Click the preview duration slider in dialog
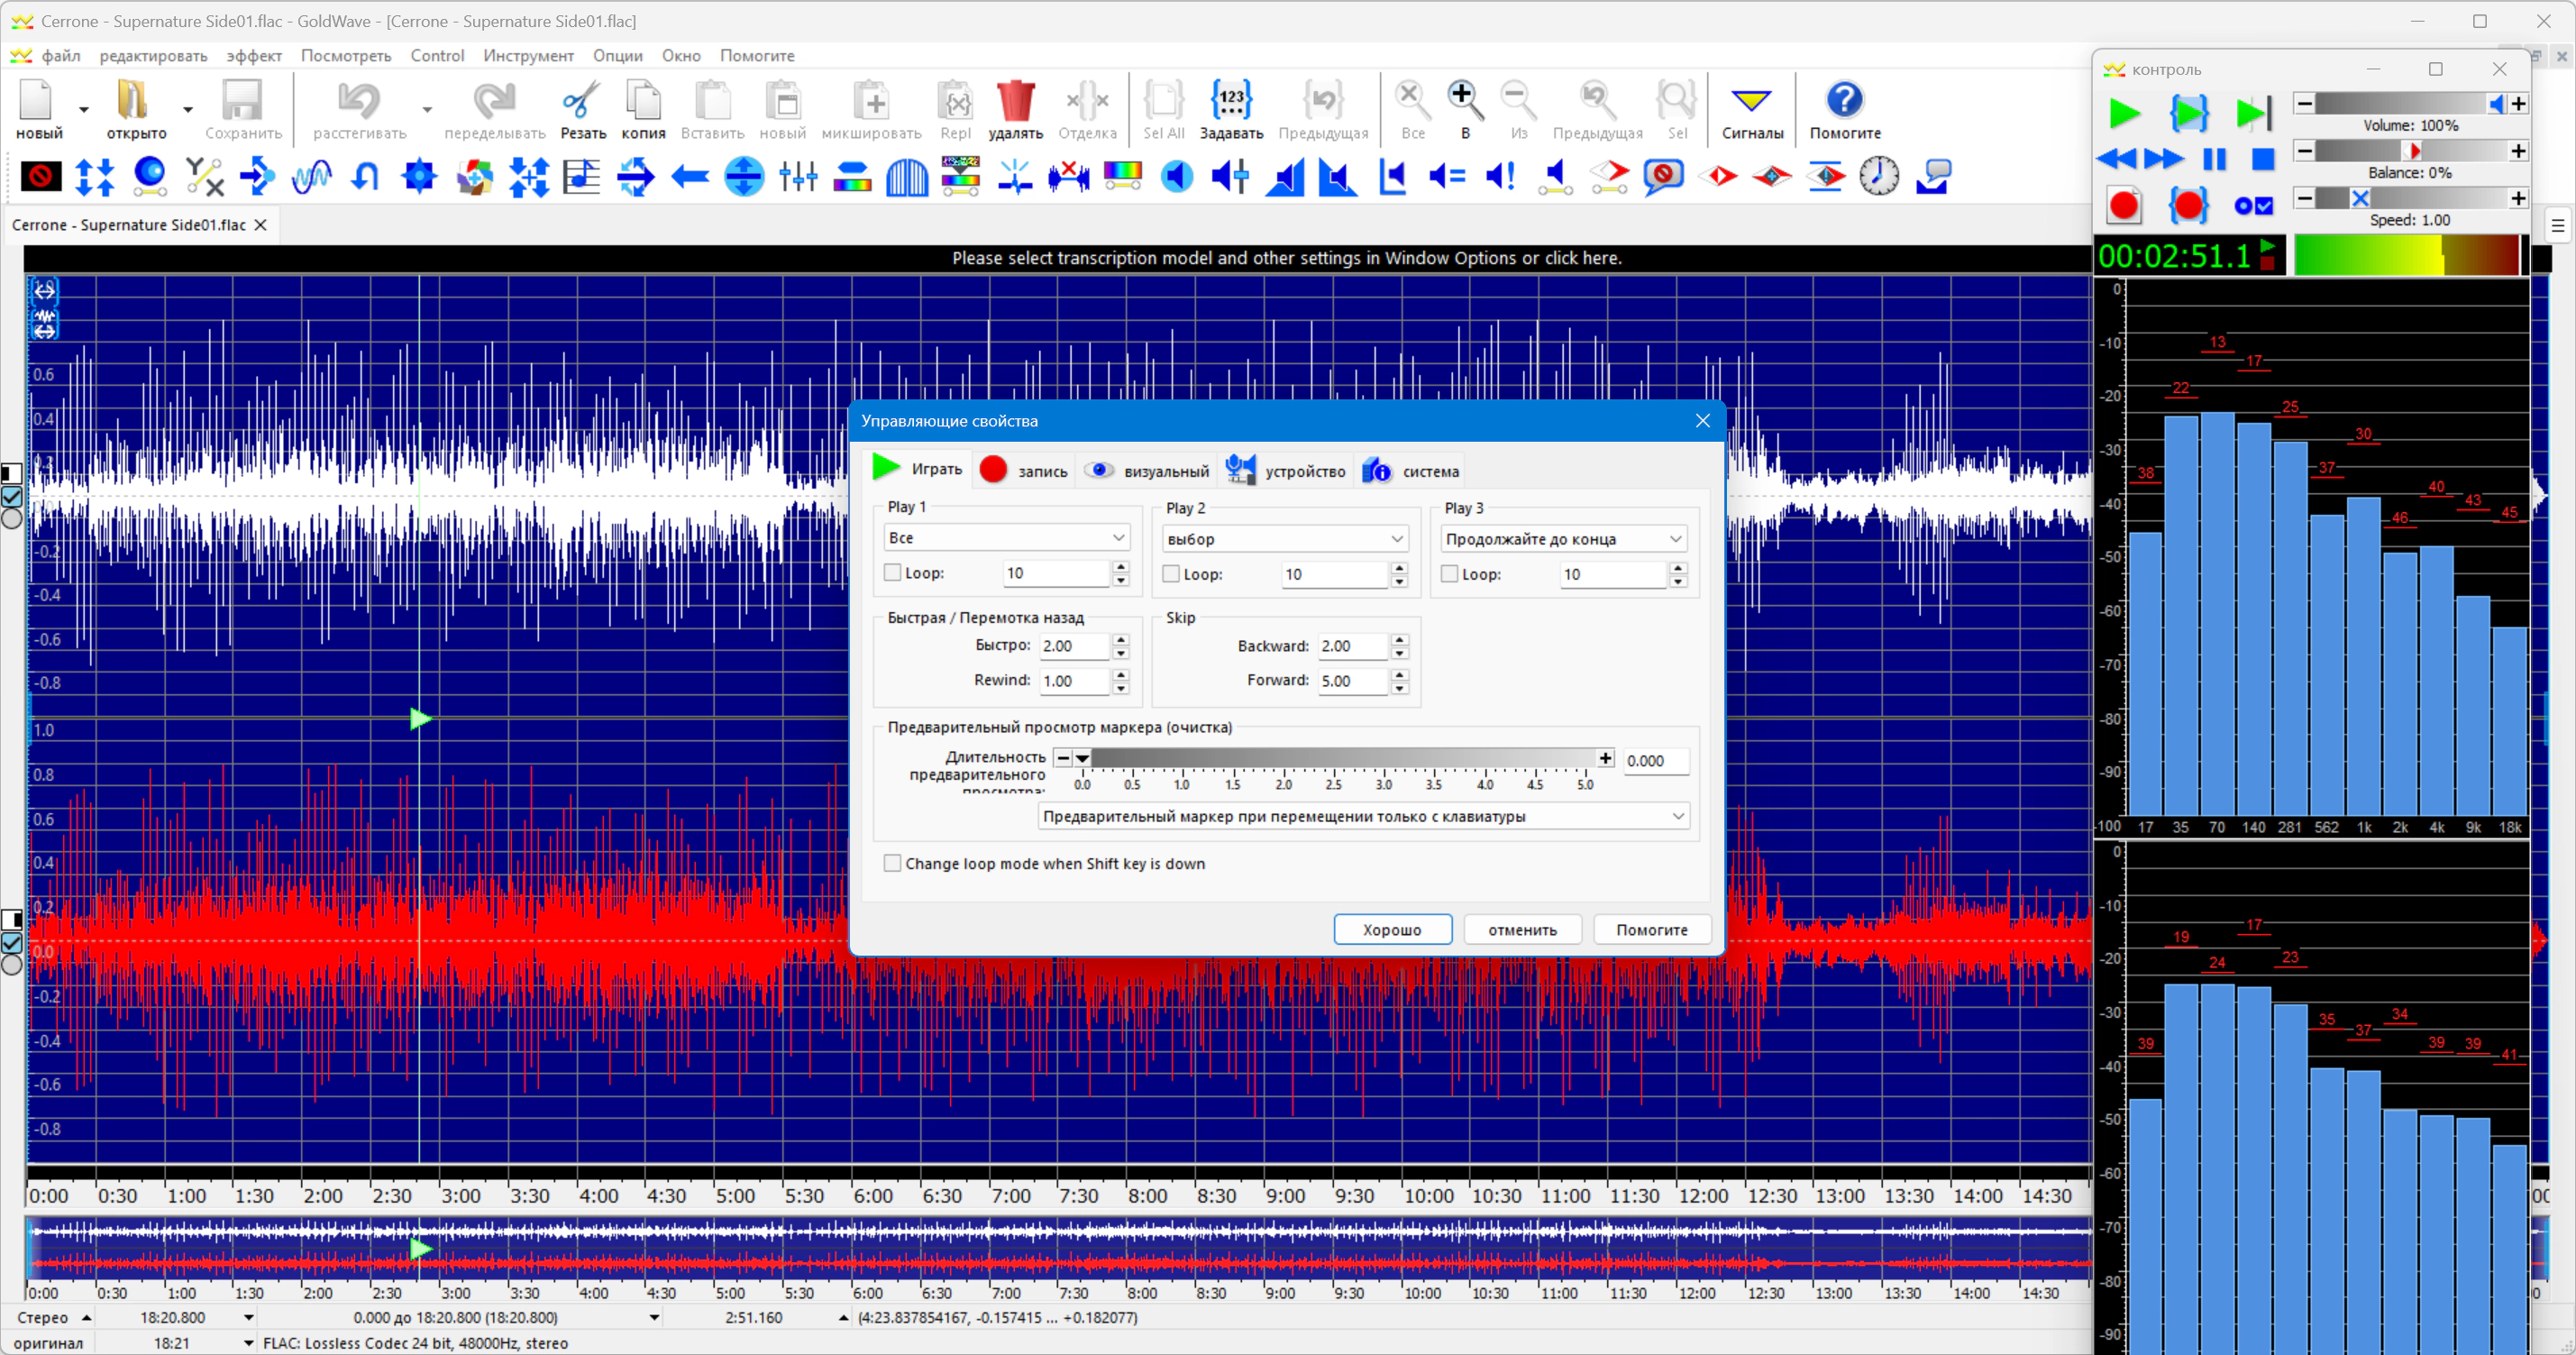2576x1355 pixels. 1334,759
